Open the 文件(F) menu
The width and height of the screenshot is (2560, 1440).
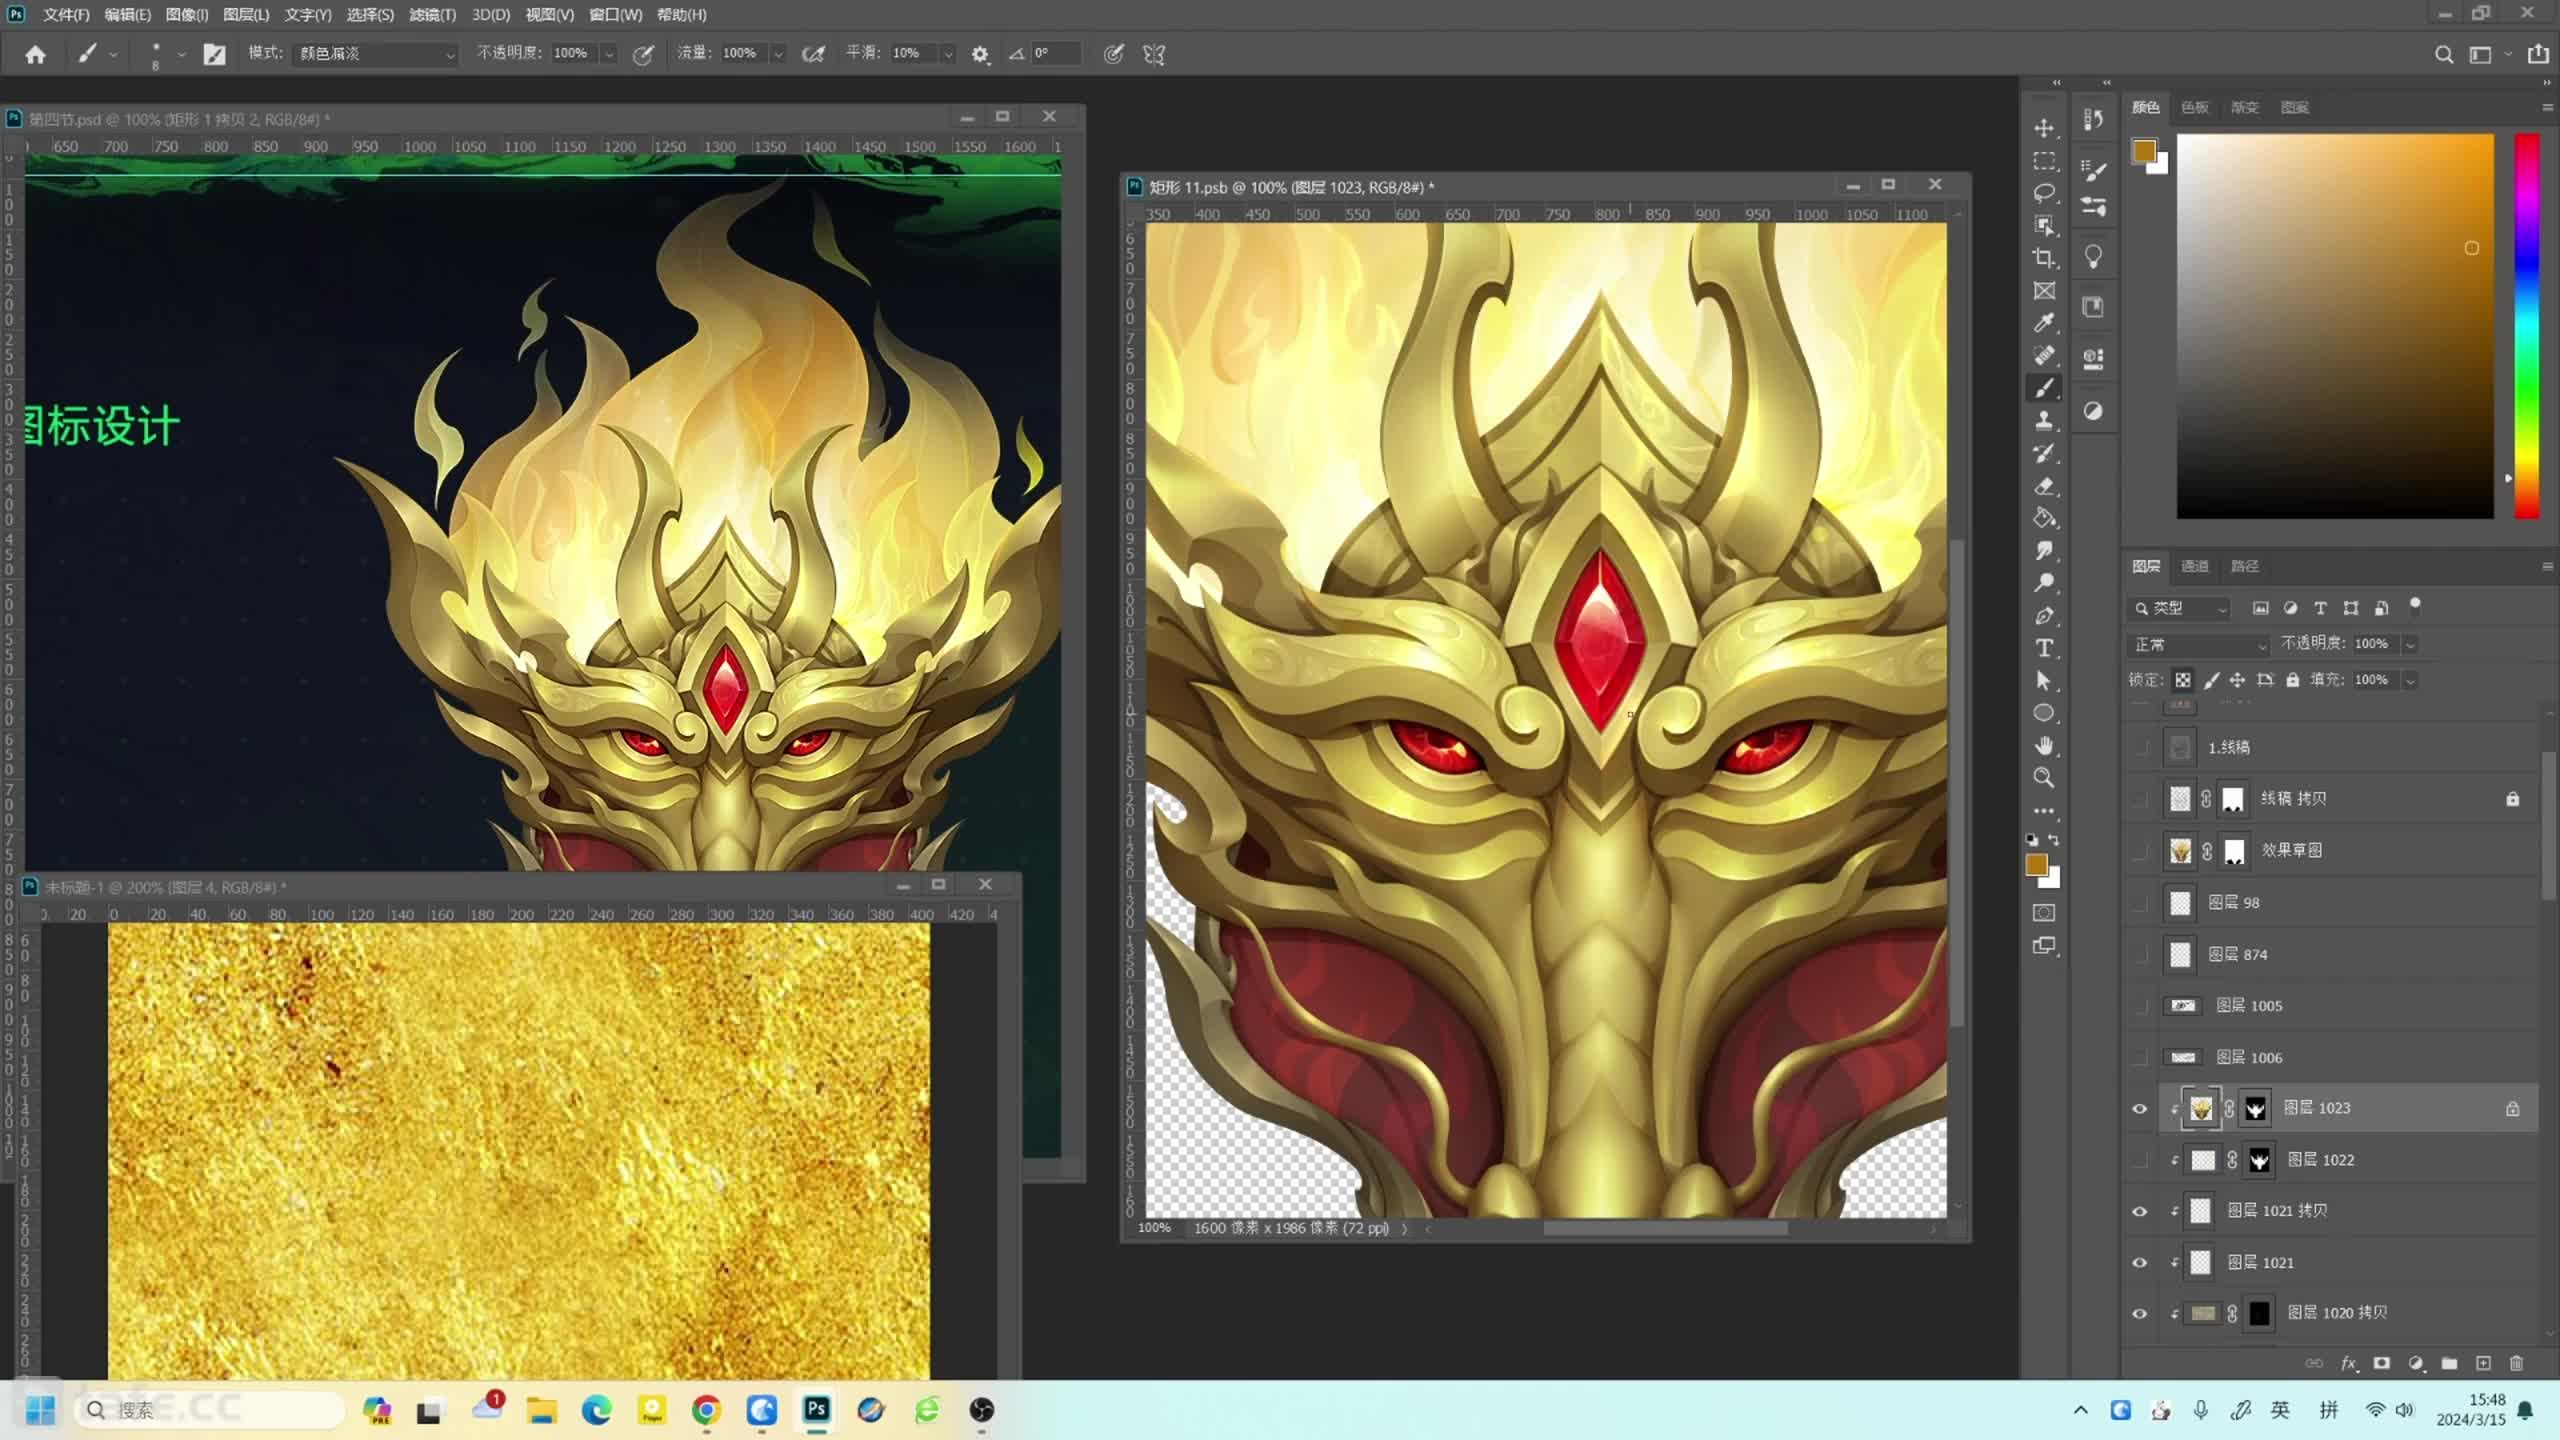(66, 15)
